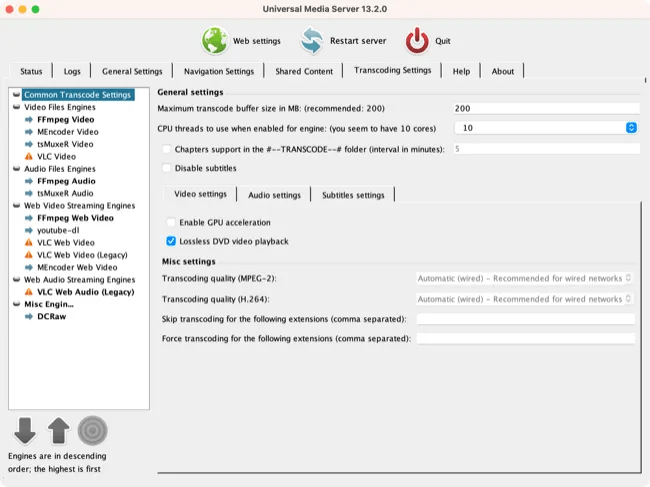Image resolution: width=650 pixels, height=487 pixels.
Task: Select tsMuxeR Video in the tree
Action: (65, 144)
